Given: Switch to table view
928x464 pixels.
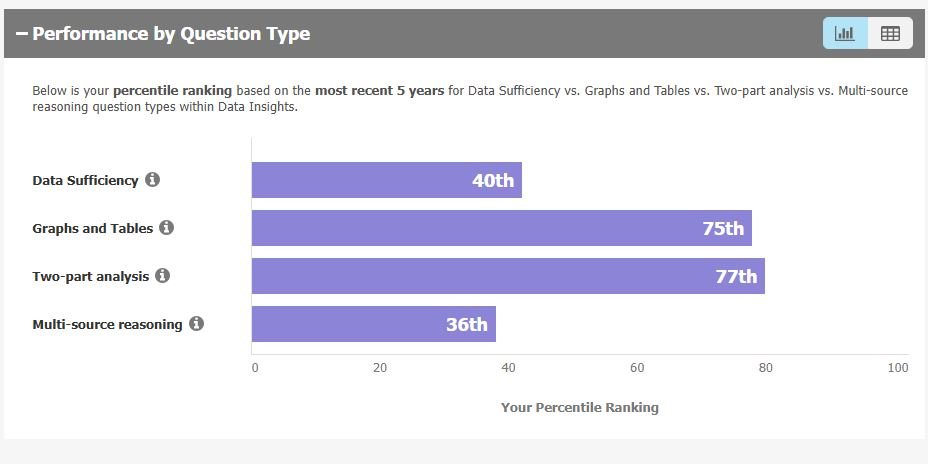Looking at the screenshot, I should coord(890,33).
